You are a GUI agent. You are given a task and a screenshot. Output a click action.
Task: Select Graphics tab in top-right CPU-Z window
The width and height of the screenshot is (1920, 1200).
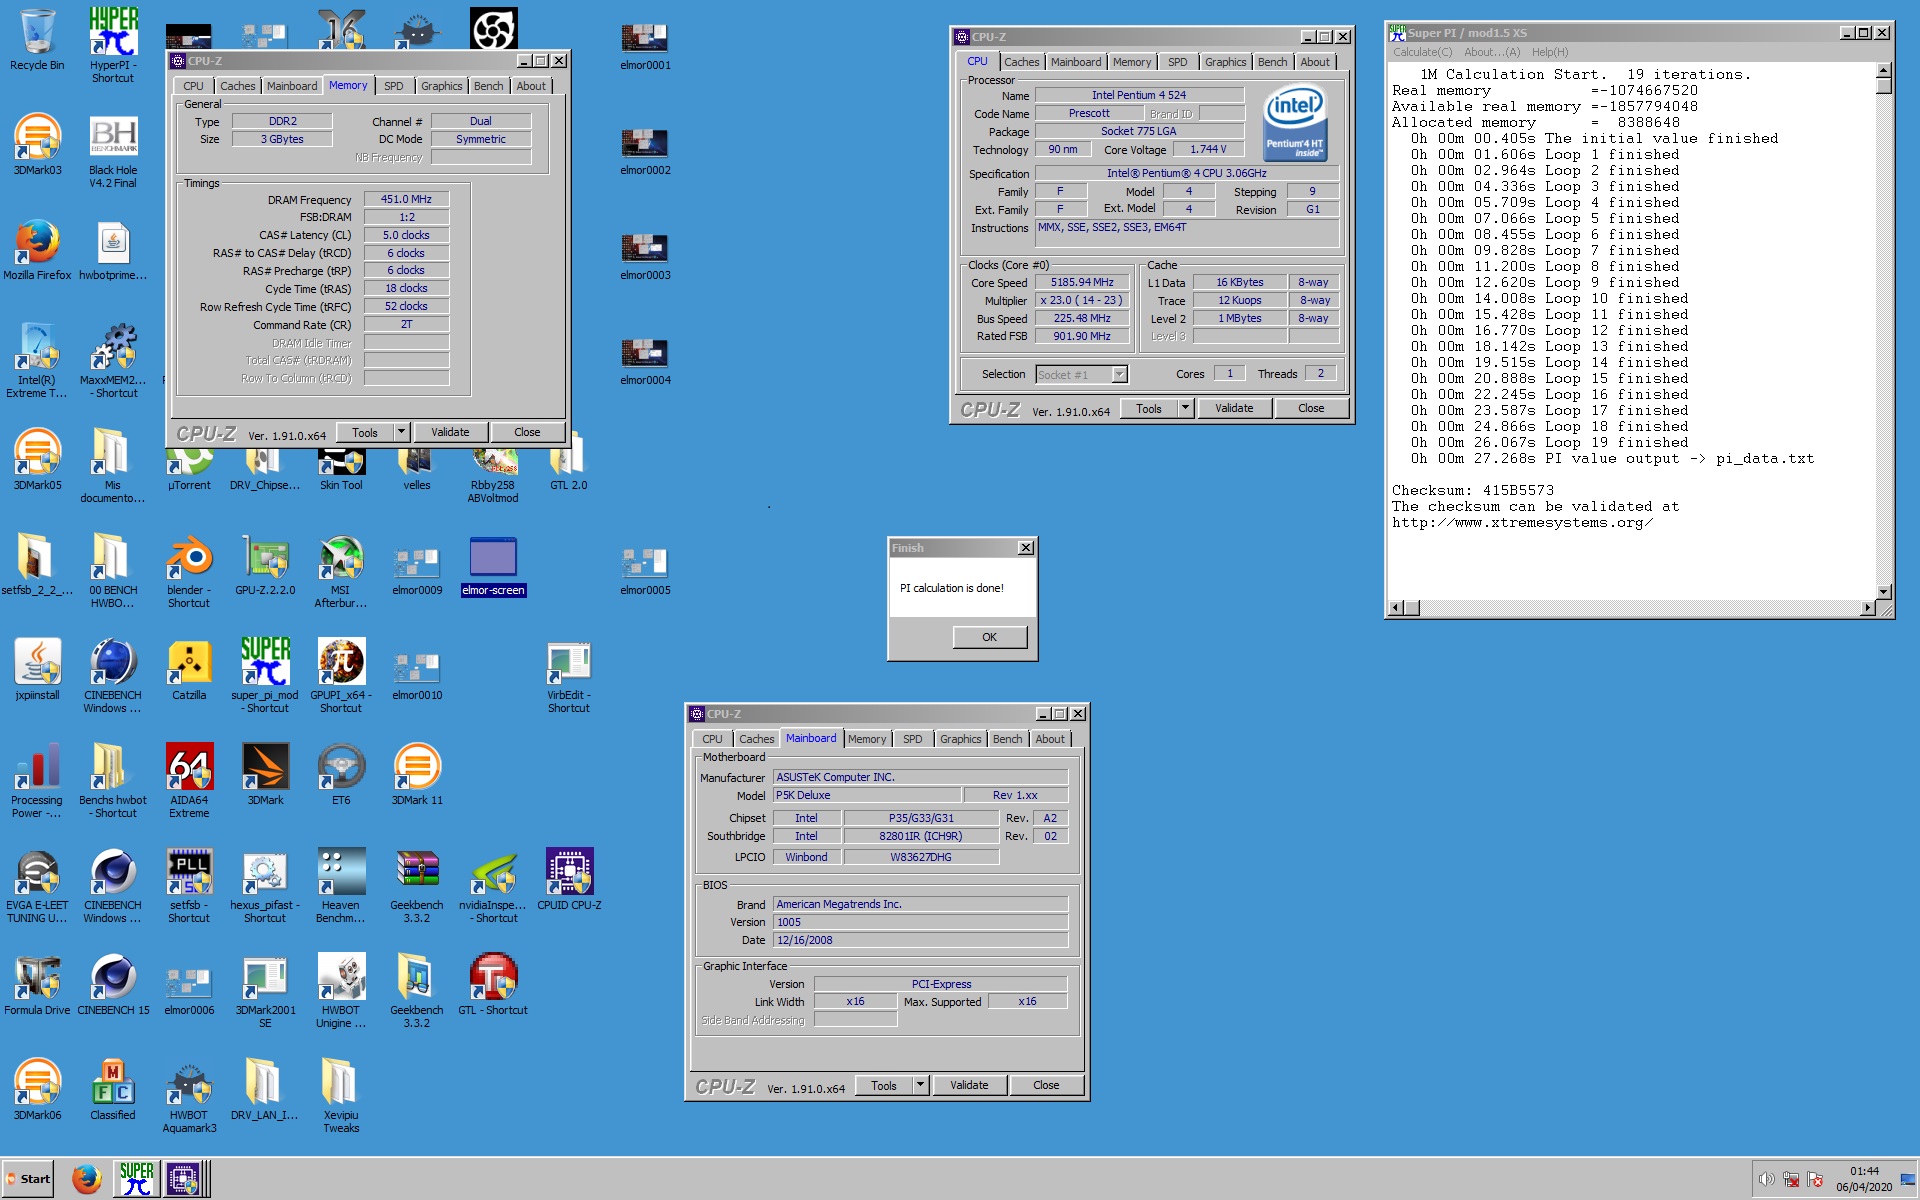(x=1225, y=62)
